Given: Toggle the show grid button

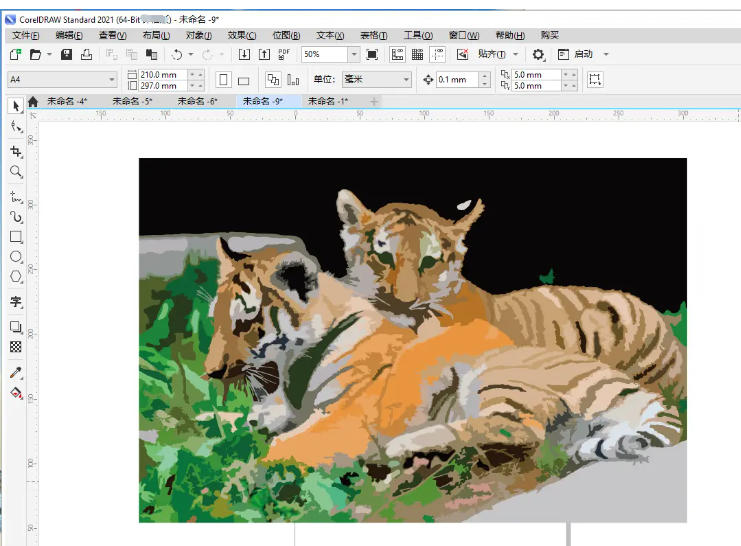Looking at the screenshot, I should [x=417, y=54].
